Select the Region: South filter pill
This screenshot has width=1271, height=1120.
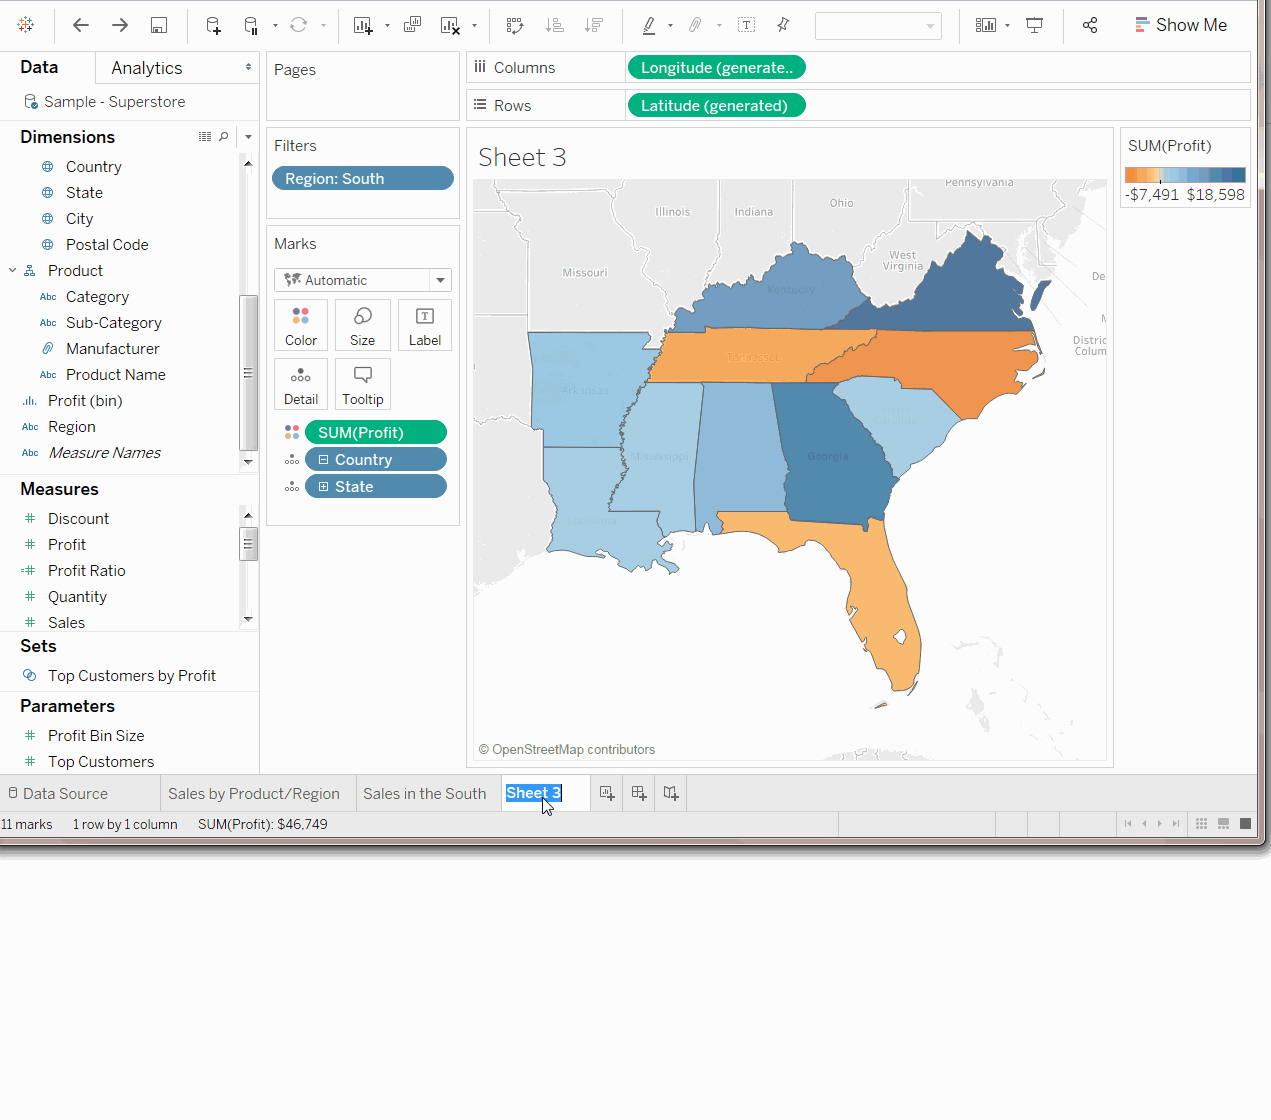point(362,179)
